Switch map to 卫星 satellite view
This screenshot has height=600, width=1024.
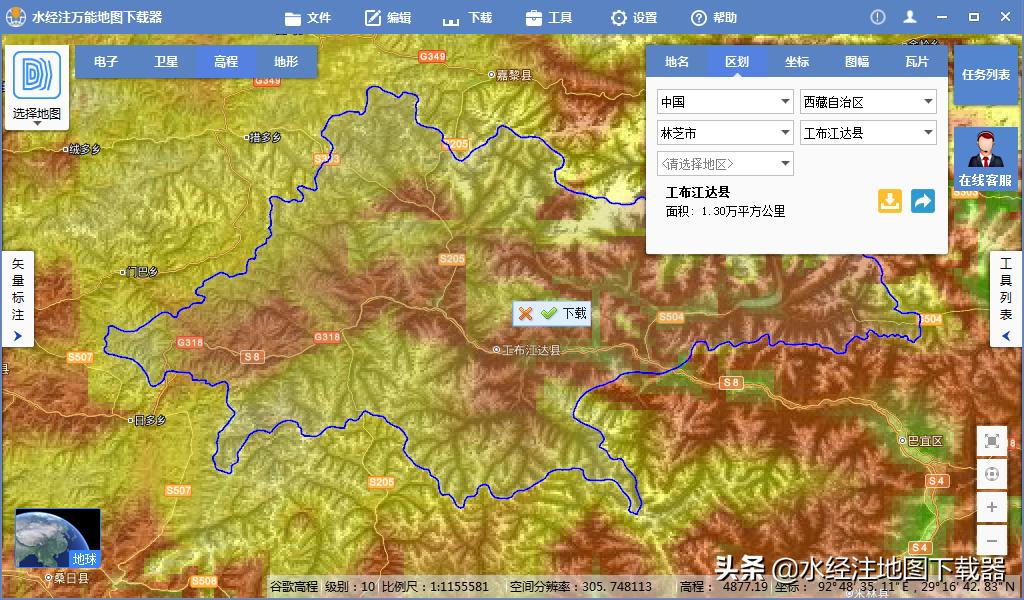(x=165, y=61)
